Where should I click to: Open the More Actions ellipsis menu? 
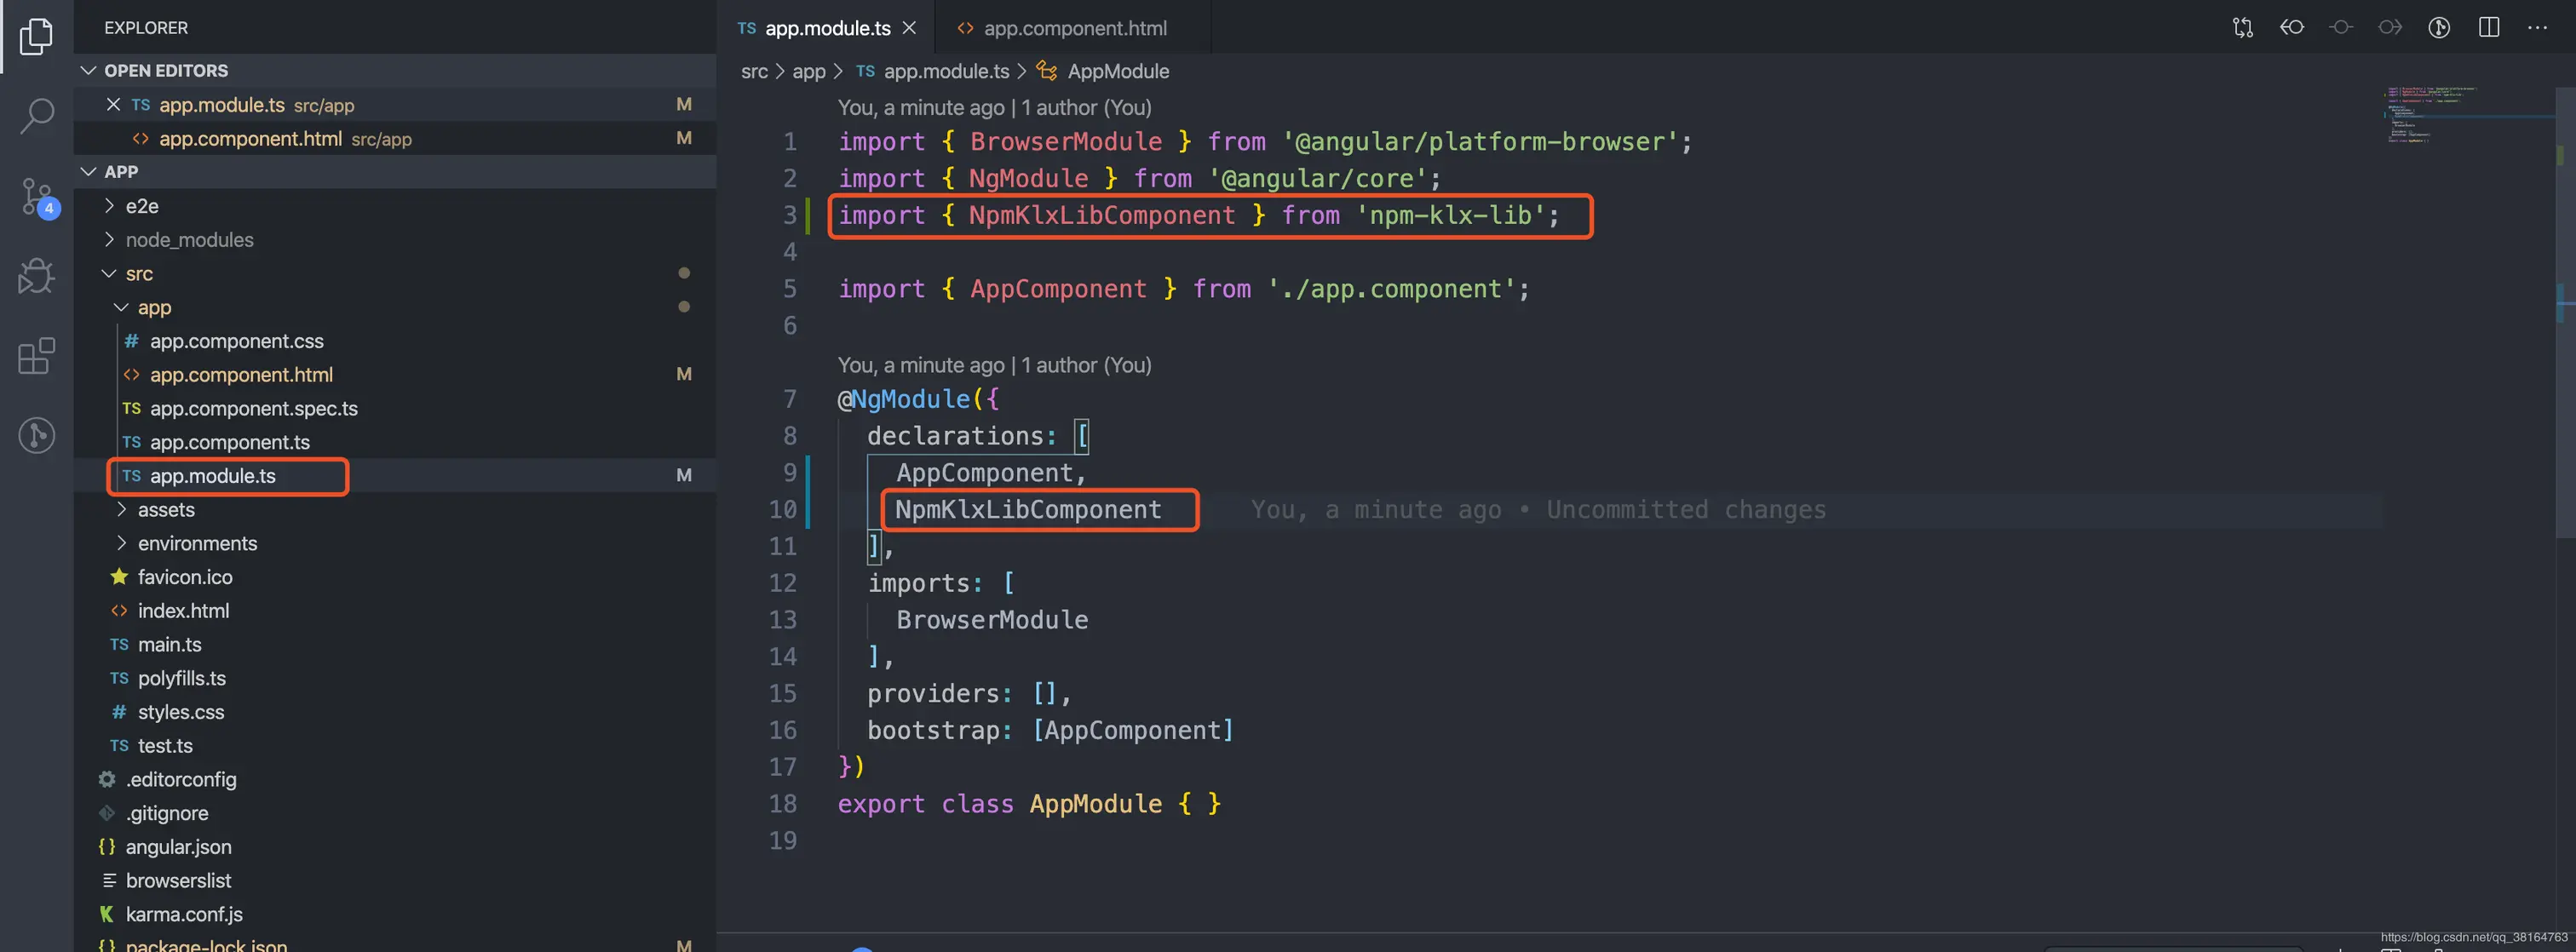point(2537,27)
